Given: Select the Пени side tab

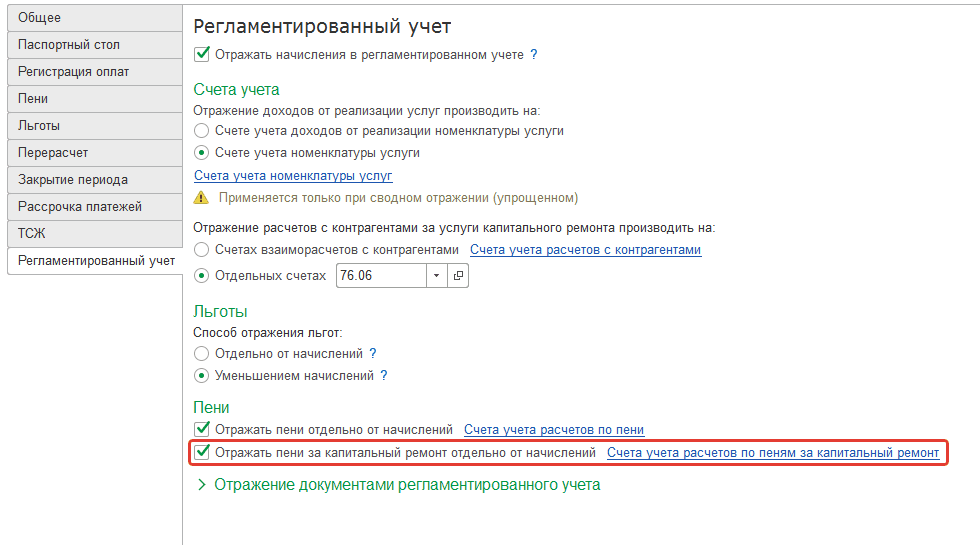Looking at the screenshot, I should click(x=95, y=99).
